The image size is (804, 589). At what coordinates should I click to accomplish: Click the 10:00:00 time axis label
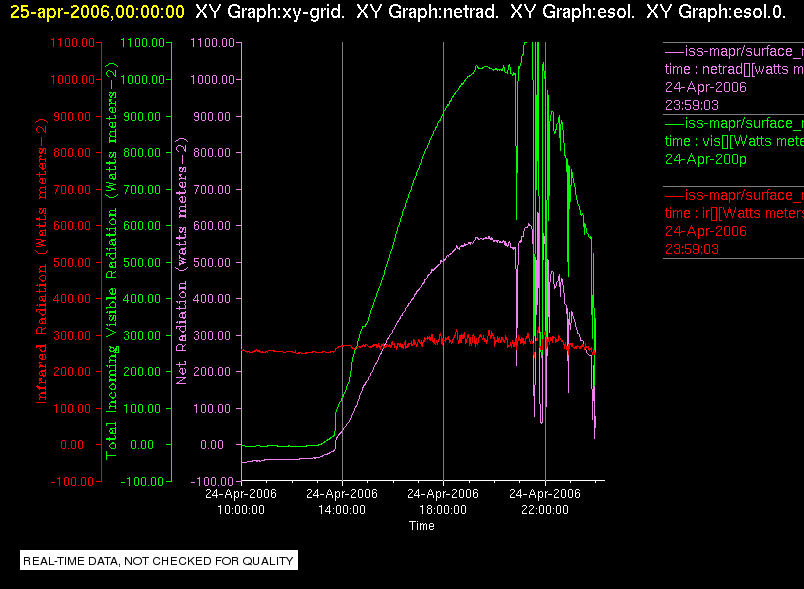coord(241,510)
